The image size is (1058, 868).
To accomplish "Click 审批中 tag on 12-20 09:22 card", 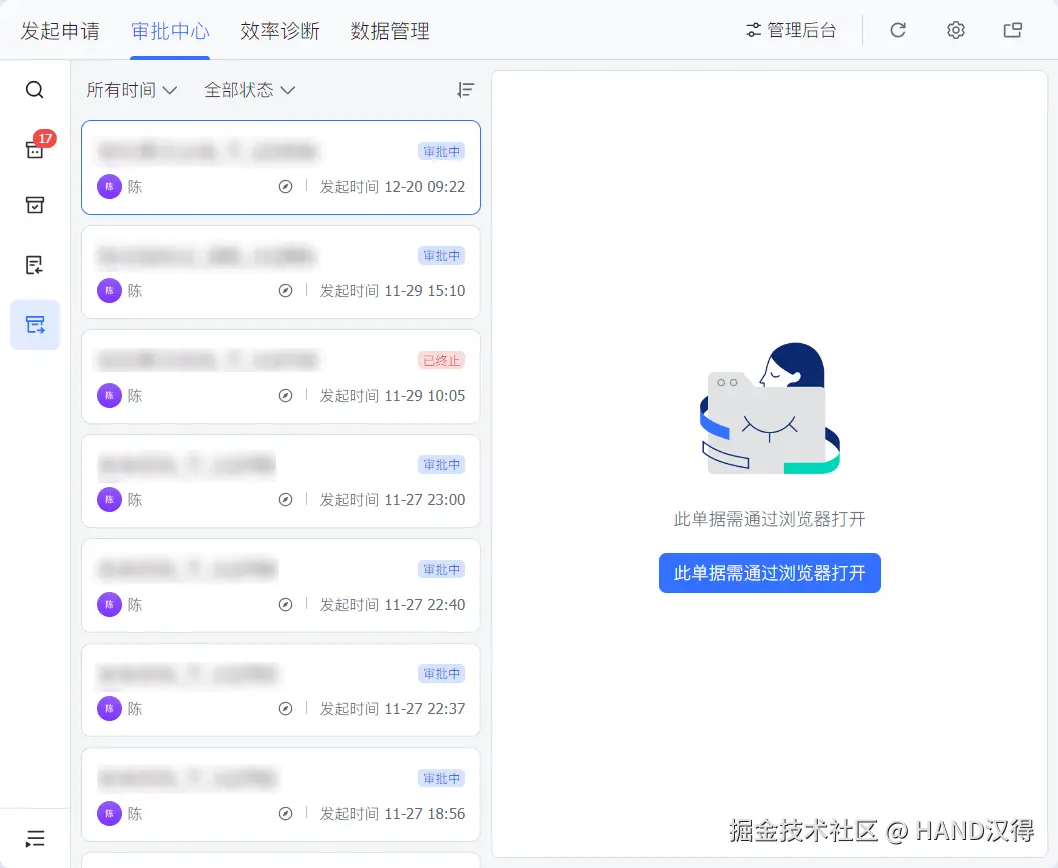I will 441,152.
